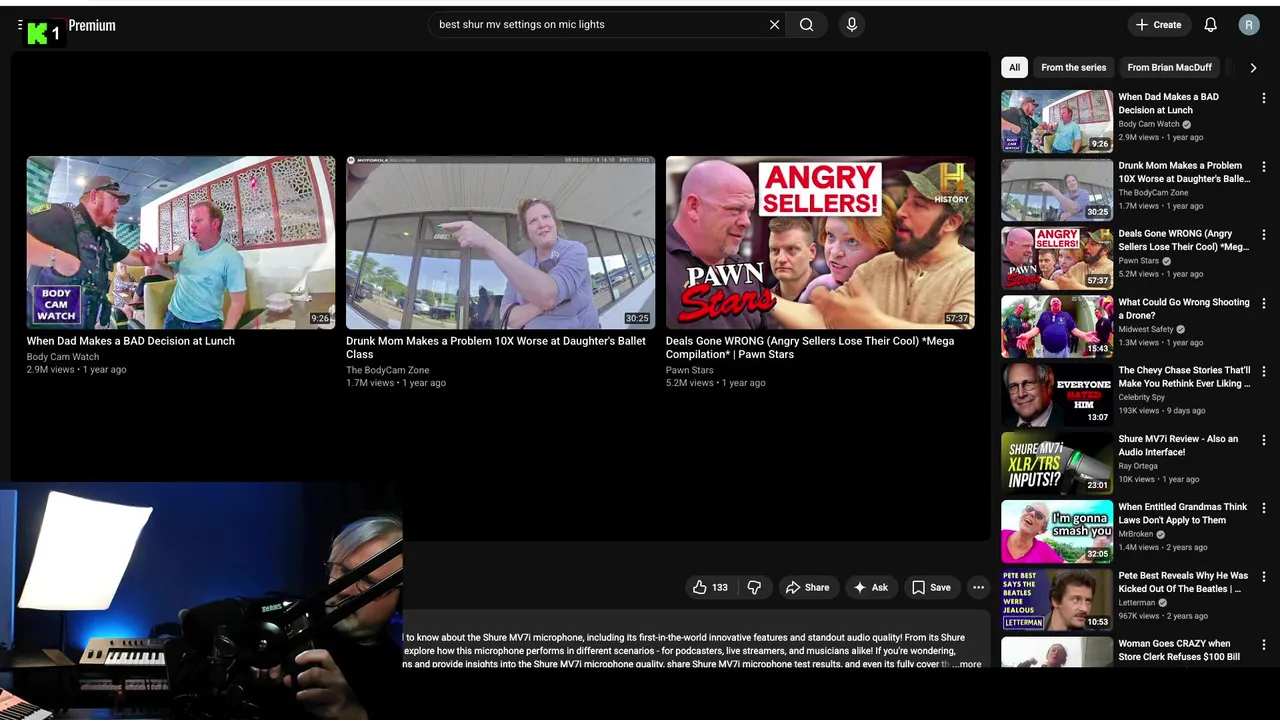Open sidebar video When Dad Makes a BAD Decision

(x=1168, y=103)
